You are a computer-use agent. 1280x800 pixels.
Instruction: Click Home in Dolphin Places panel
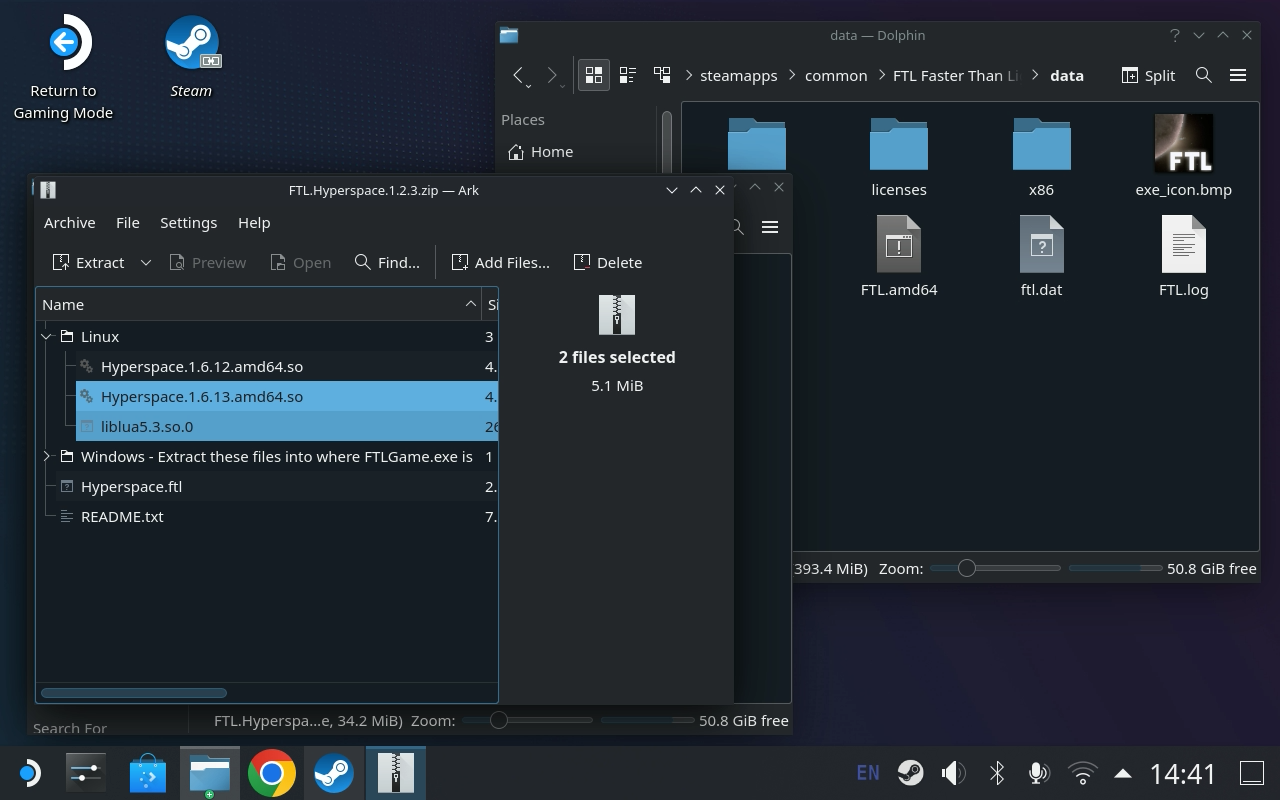click(540, 151)
